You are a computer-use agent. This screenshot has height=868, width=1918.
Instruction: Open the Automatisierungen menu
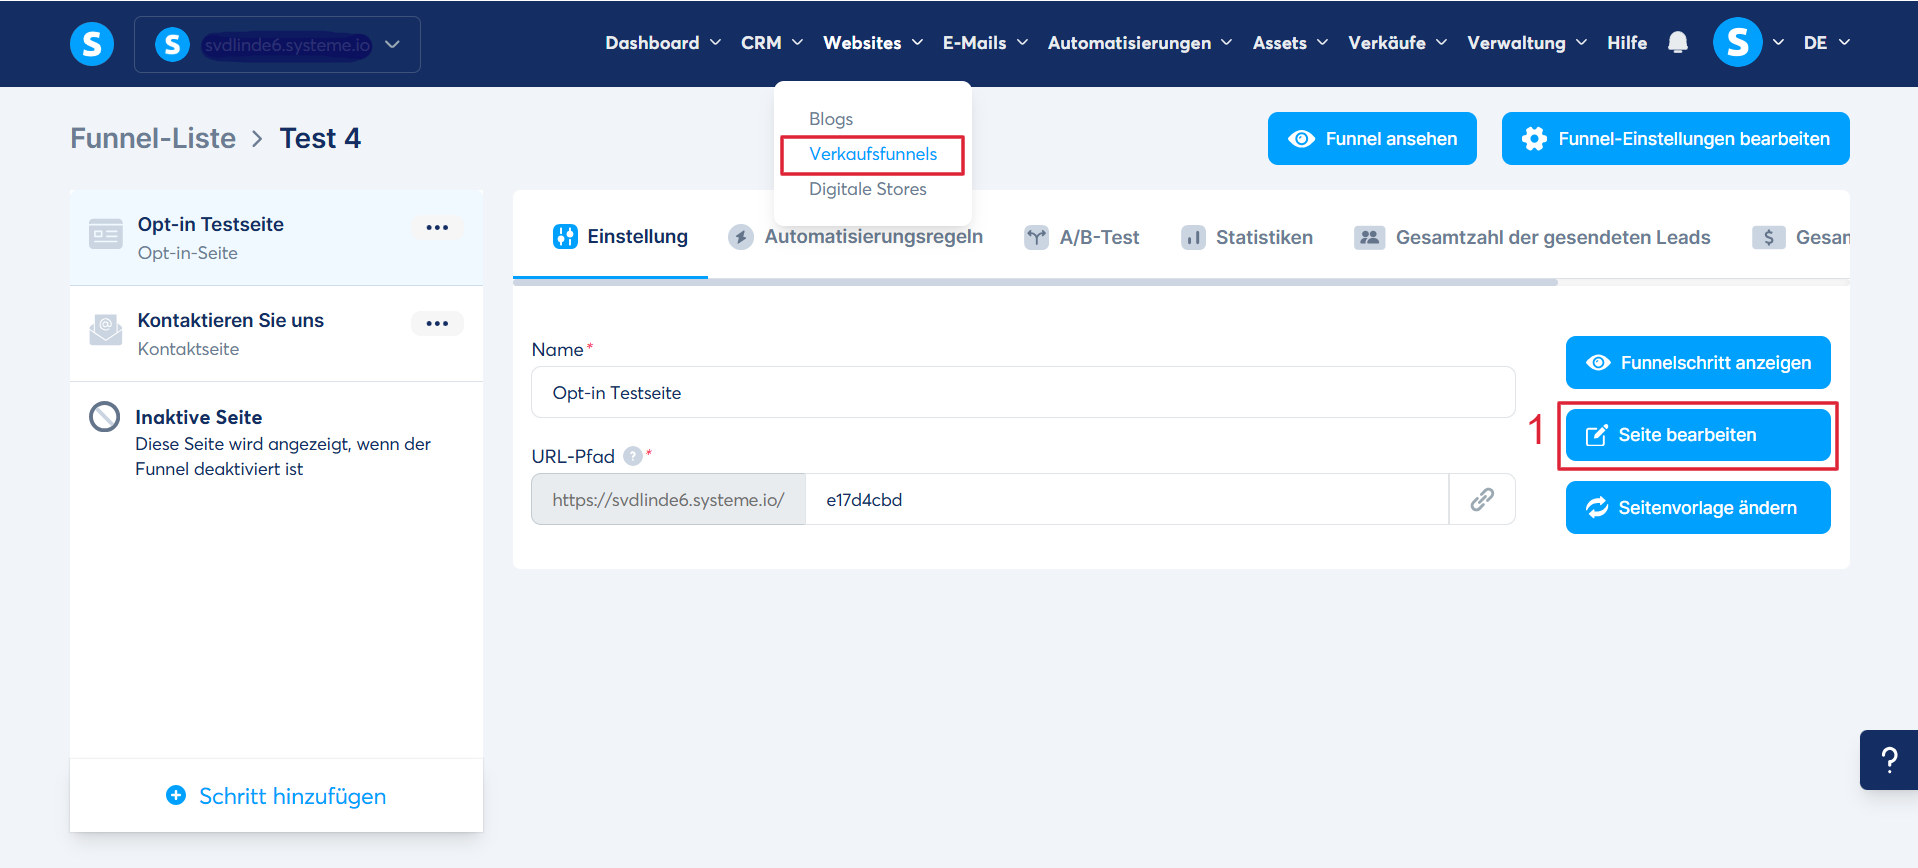[x=1140, y=43]
